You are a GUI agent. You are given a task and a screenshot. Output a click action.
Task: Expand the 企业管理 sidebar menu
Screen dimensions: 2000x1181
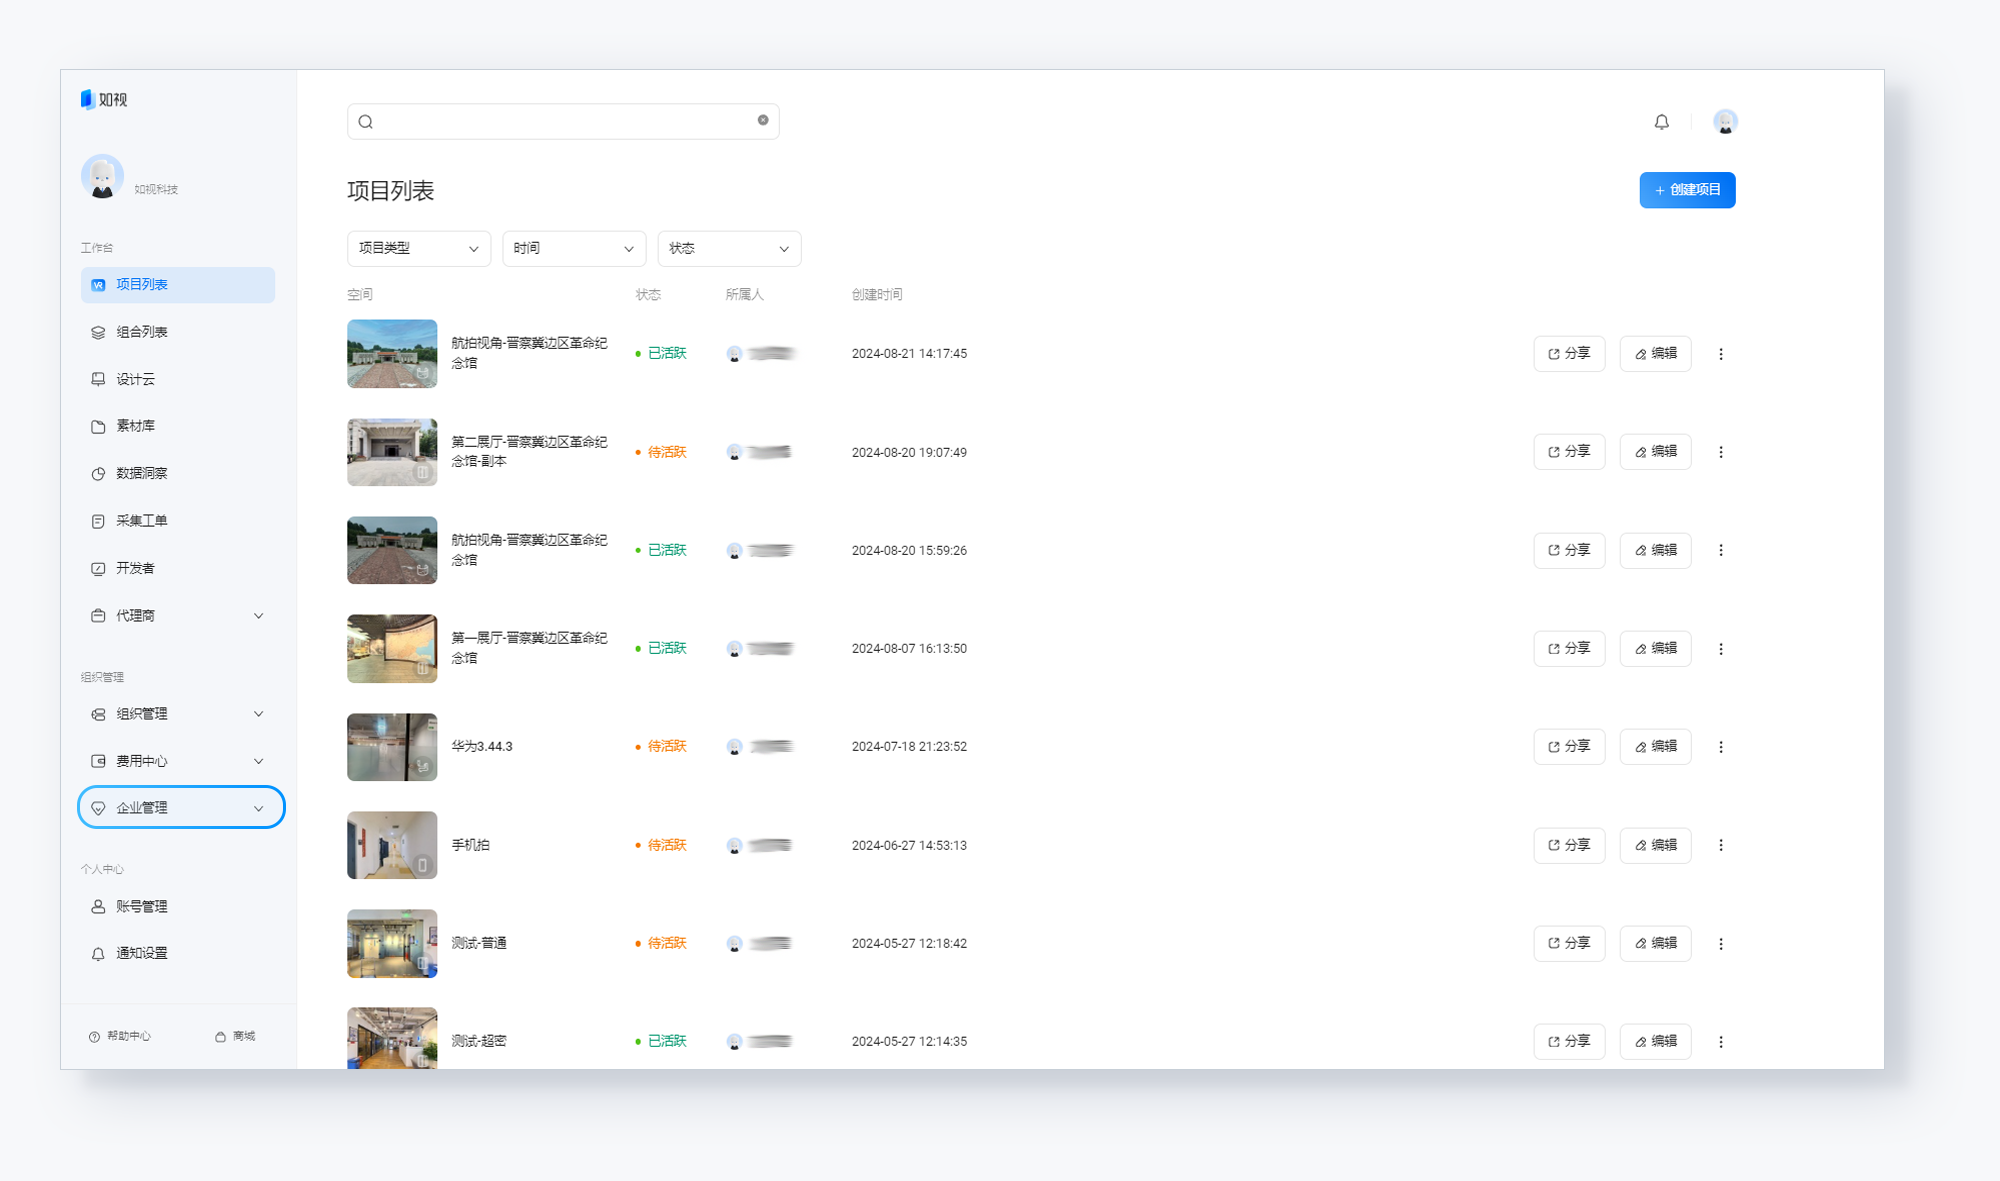(x=181, y=808)
